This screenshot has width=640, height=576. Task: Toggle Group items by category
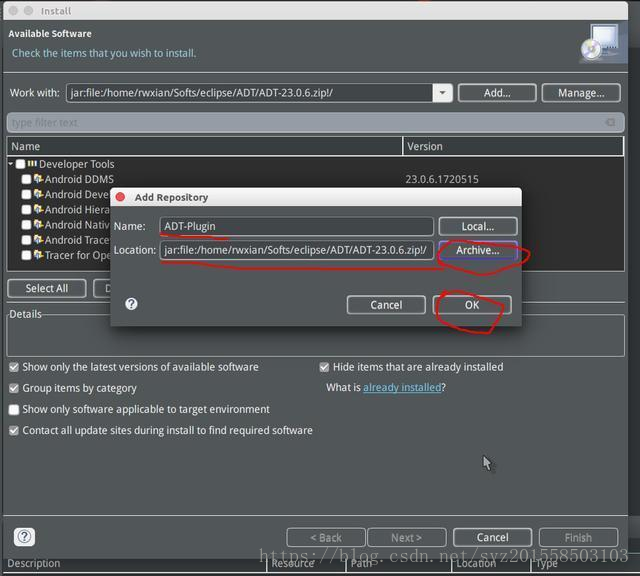click(x=14, y=388)
